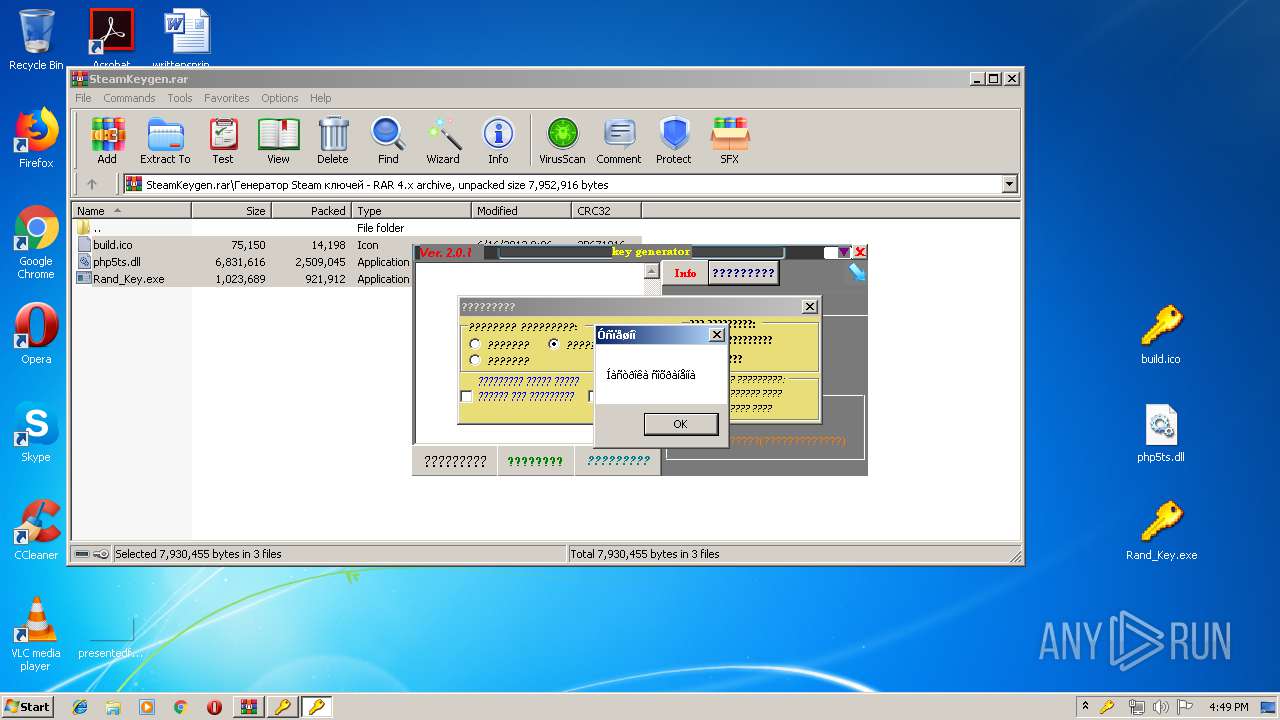This screenshot has height=720, width=1280.
Task: Click the Start button
Action: pyautogui.click(x=28, y=707)
